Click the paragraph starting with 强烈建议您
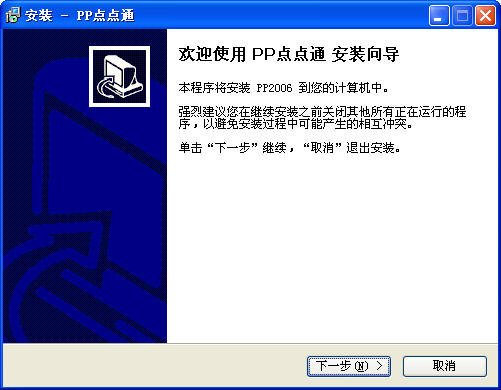501x390 pixels. pyautogui.click(x=322, y=118)
